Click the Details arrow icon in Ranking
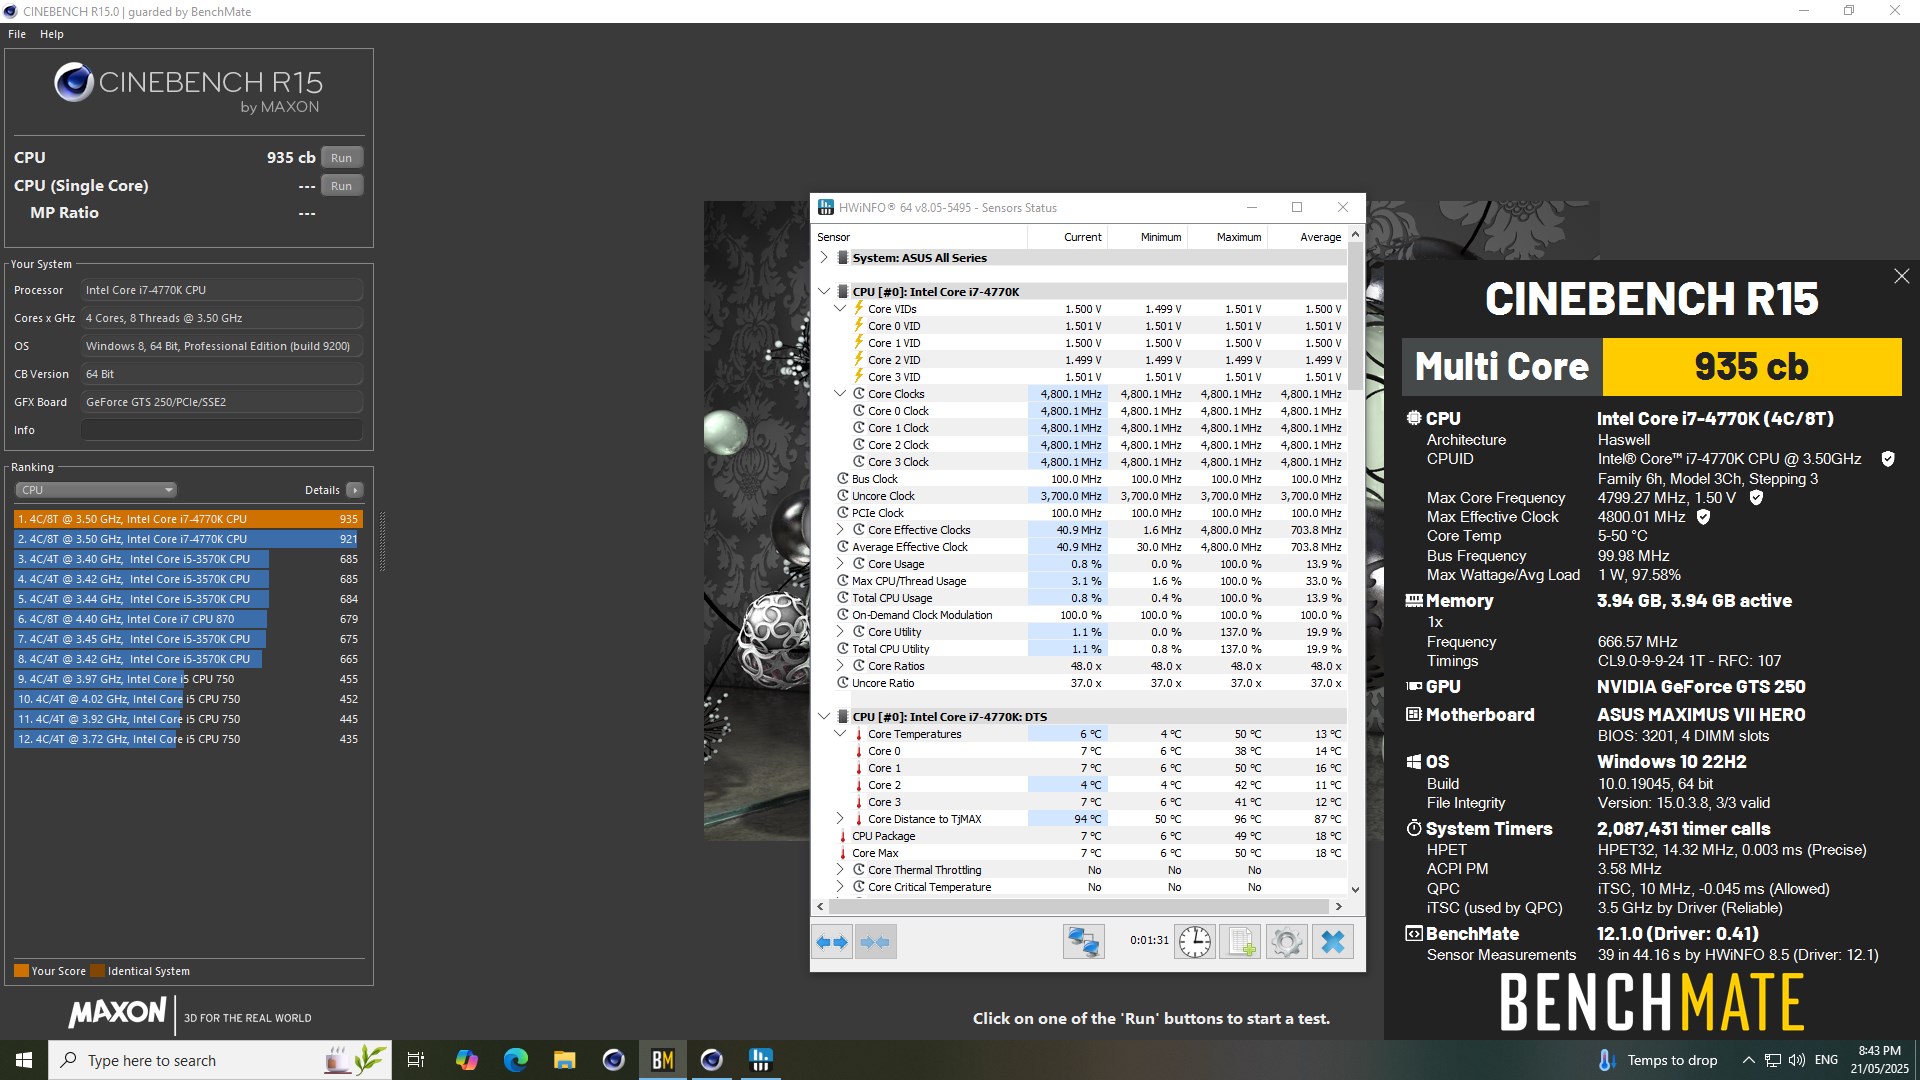The height and width of the screenshot is (1080, 1920). tap(355, 490)
